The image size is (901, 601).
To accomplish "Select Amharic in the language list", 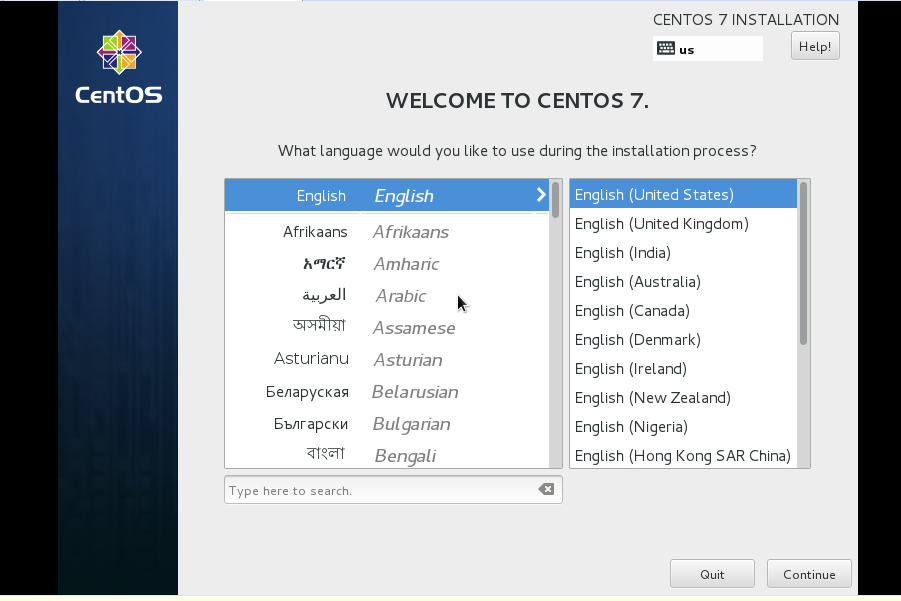I will [387, 264].
